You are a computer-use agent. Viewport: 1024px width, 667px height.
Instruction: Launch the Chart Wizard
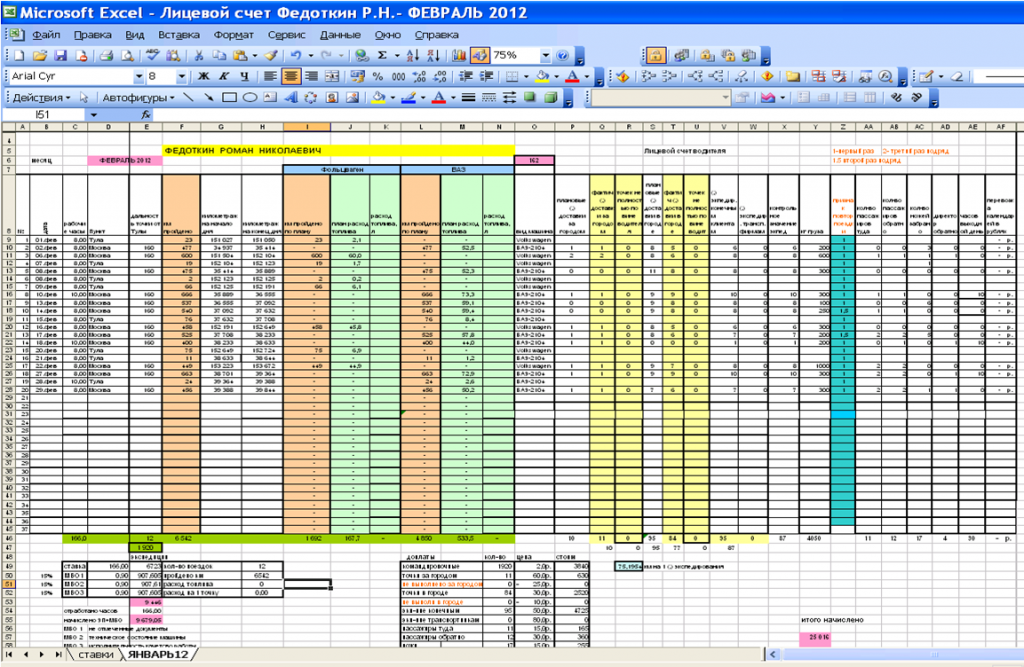pyautogui.click(x=459, y=56)
